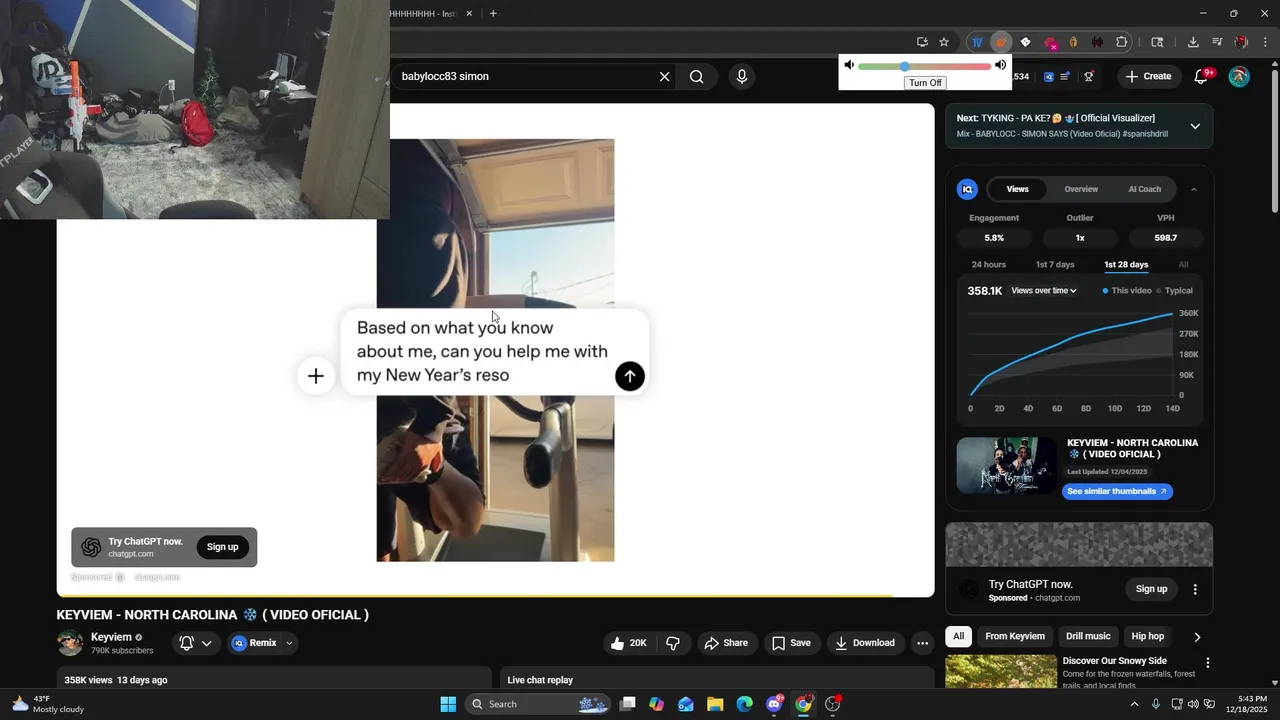Like the video (20K)

(x=629, y=643)
